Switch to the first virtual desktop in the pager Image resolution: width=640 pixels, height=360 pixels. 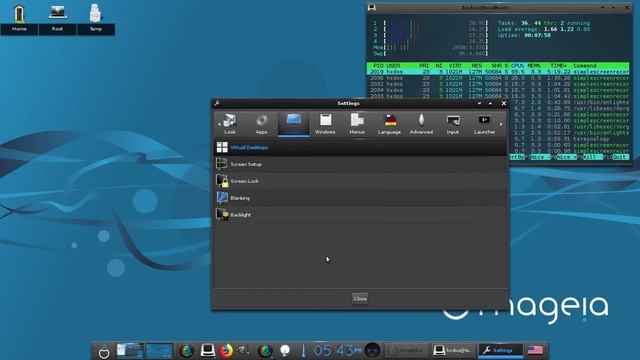point(130,351)
